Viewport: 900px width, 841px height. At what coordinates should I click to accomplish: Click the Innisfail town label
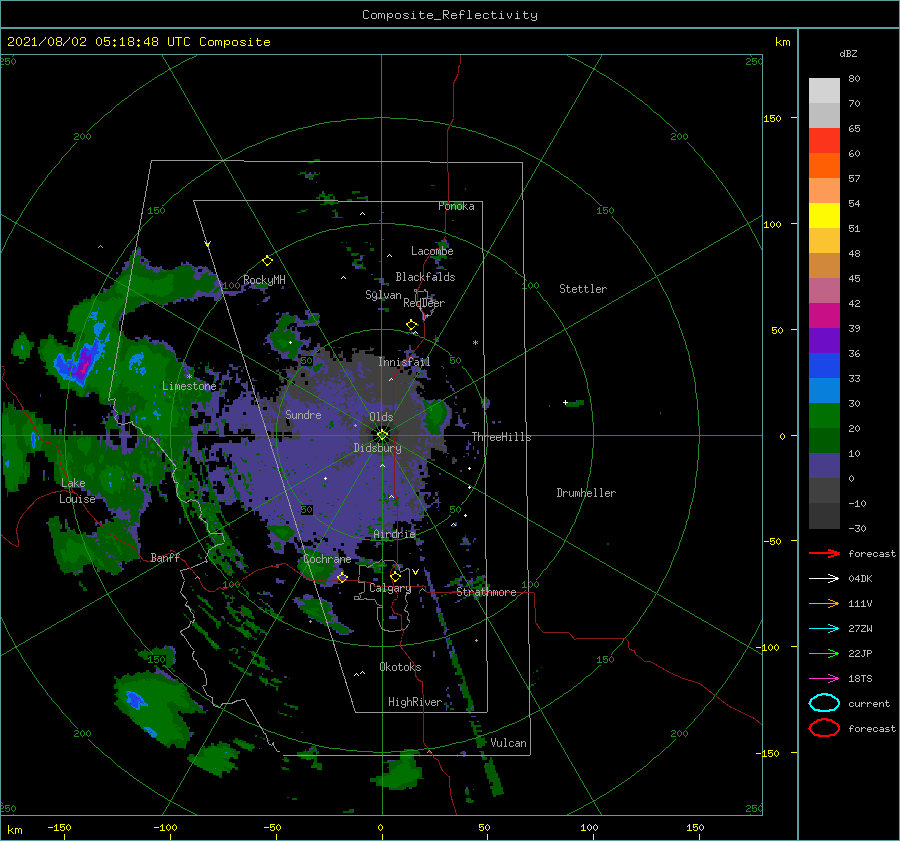tap(404, 362)
